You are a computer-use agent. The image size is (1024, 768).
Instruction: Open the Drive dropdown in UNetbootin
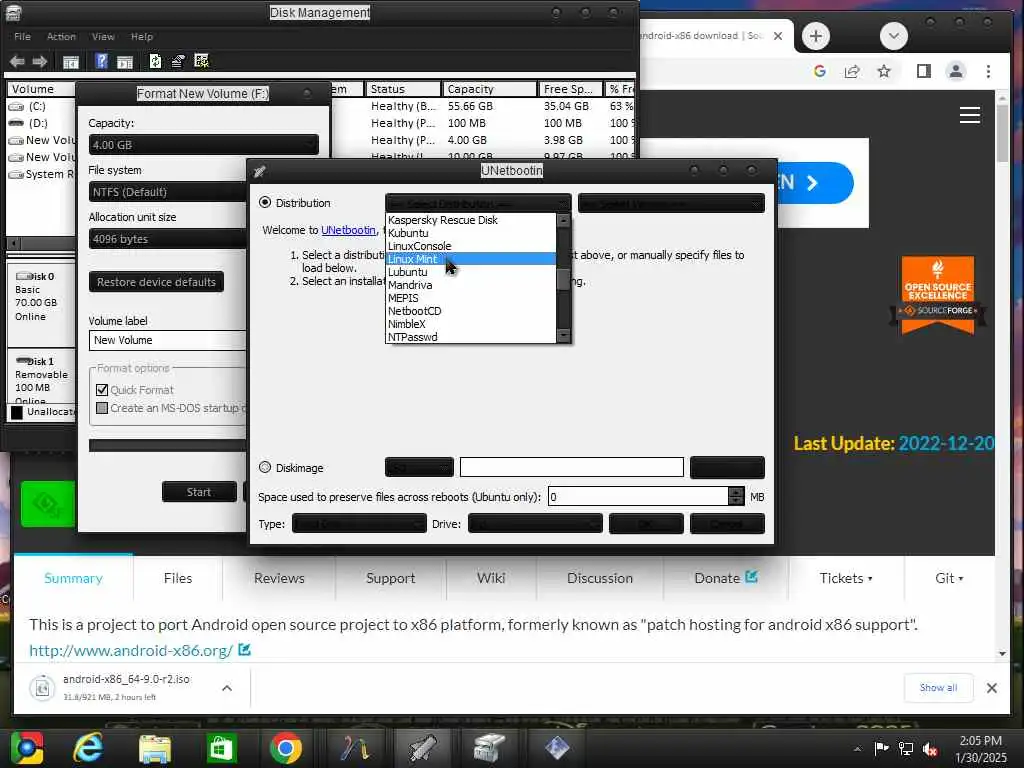tap(536, 524)
